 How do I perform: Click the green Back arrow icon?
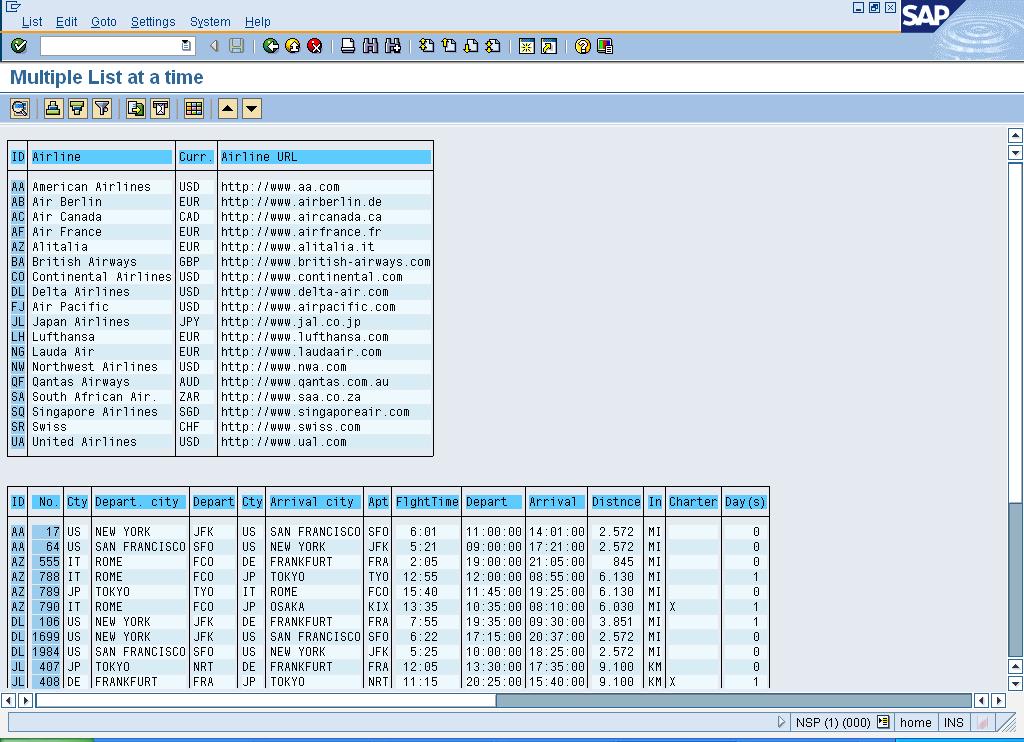click(270, 46)
